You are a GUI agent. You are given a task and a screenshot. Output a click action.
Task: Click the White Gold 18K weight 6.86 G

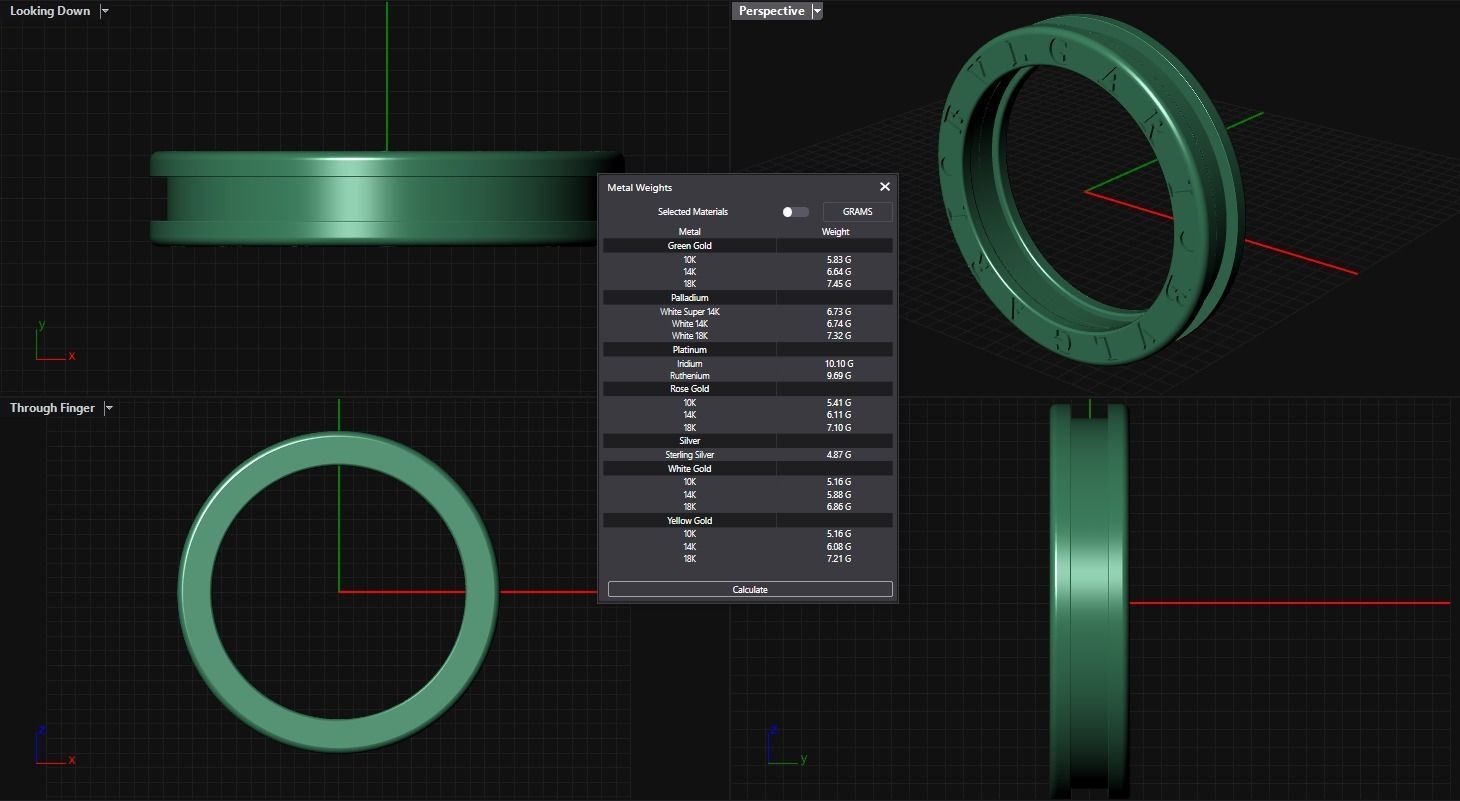[x=838, y=507]
